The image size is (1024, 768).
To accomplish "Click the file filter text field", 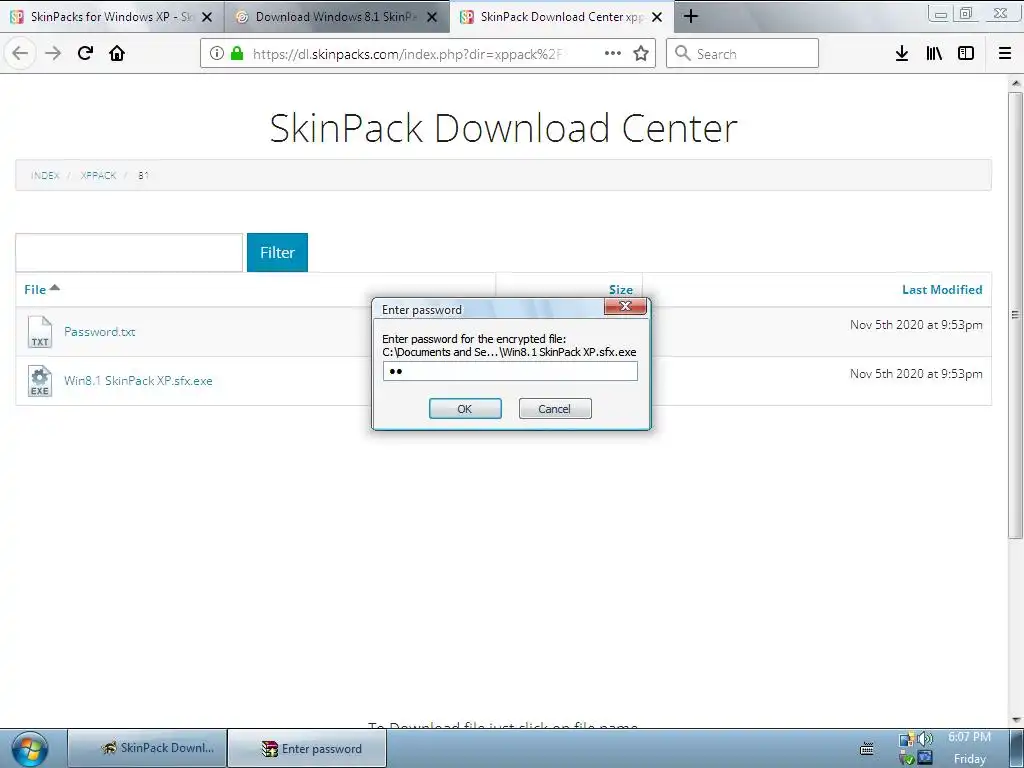I will point(129,252).
